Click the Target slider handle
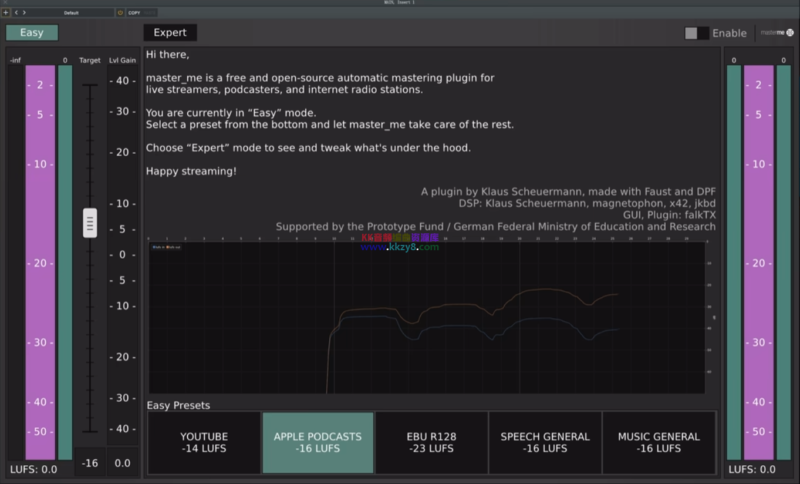 [90, 223]
